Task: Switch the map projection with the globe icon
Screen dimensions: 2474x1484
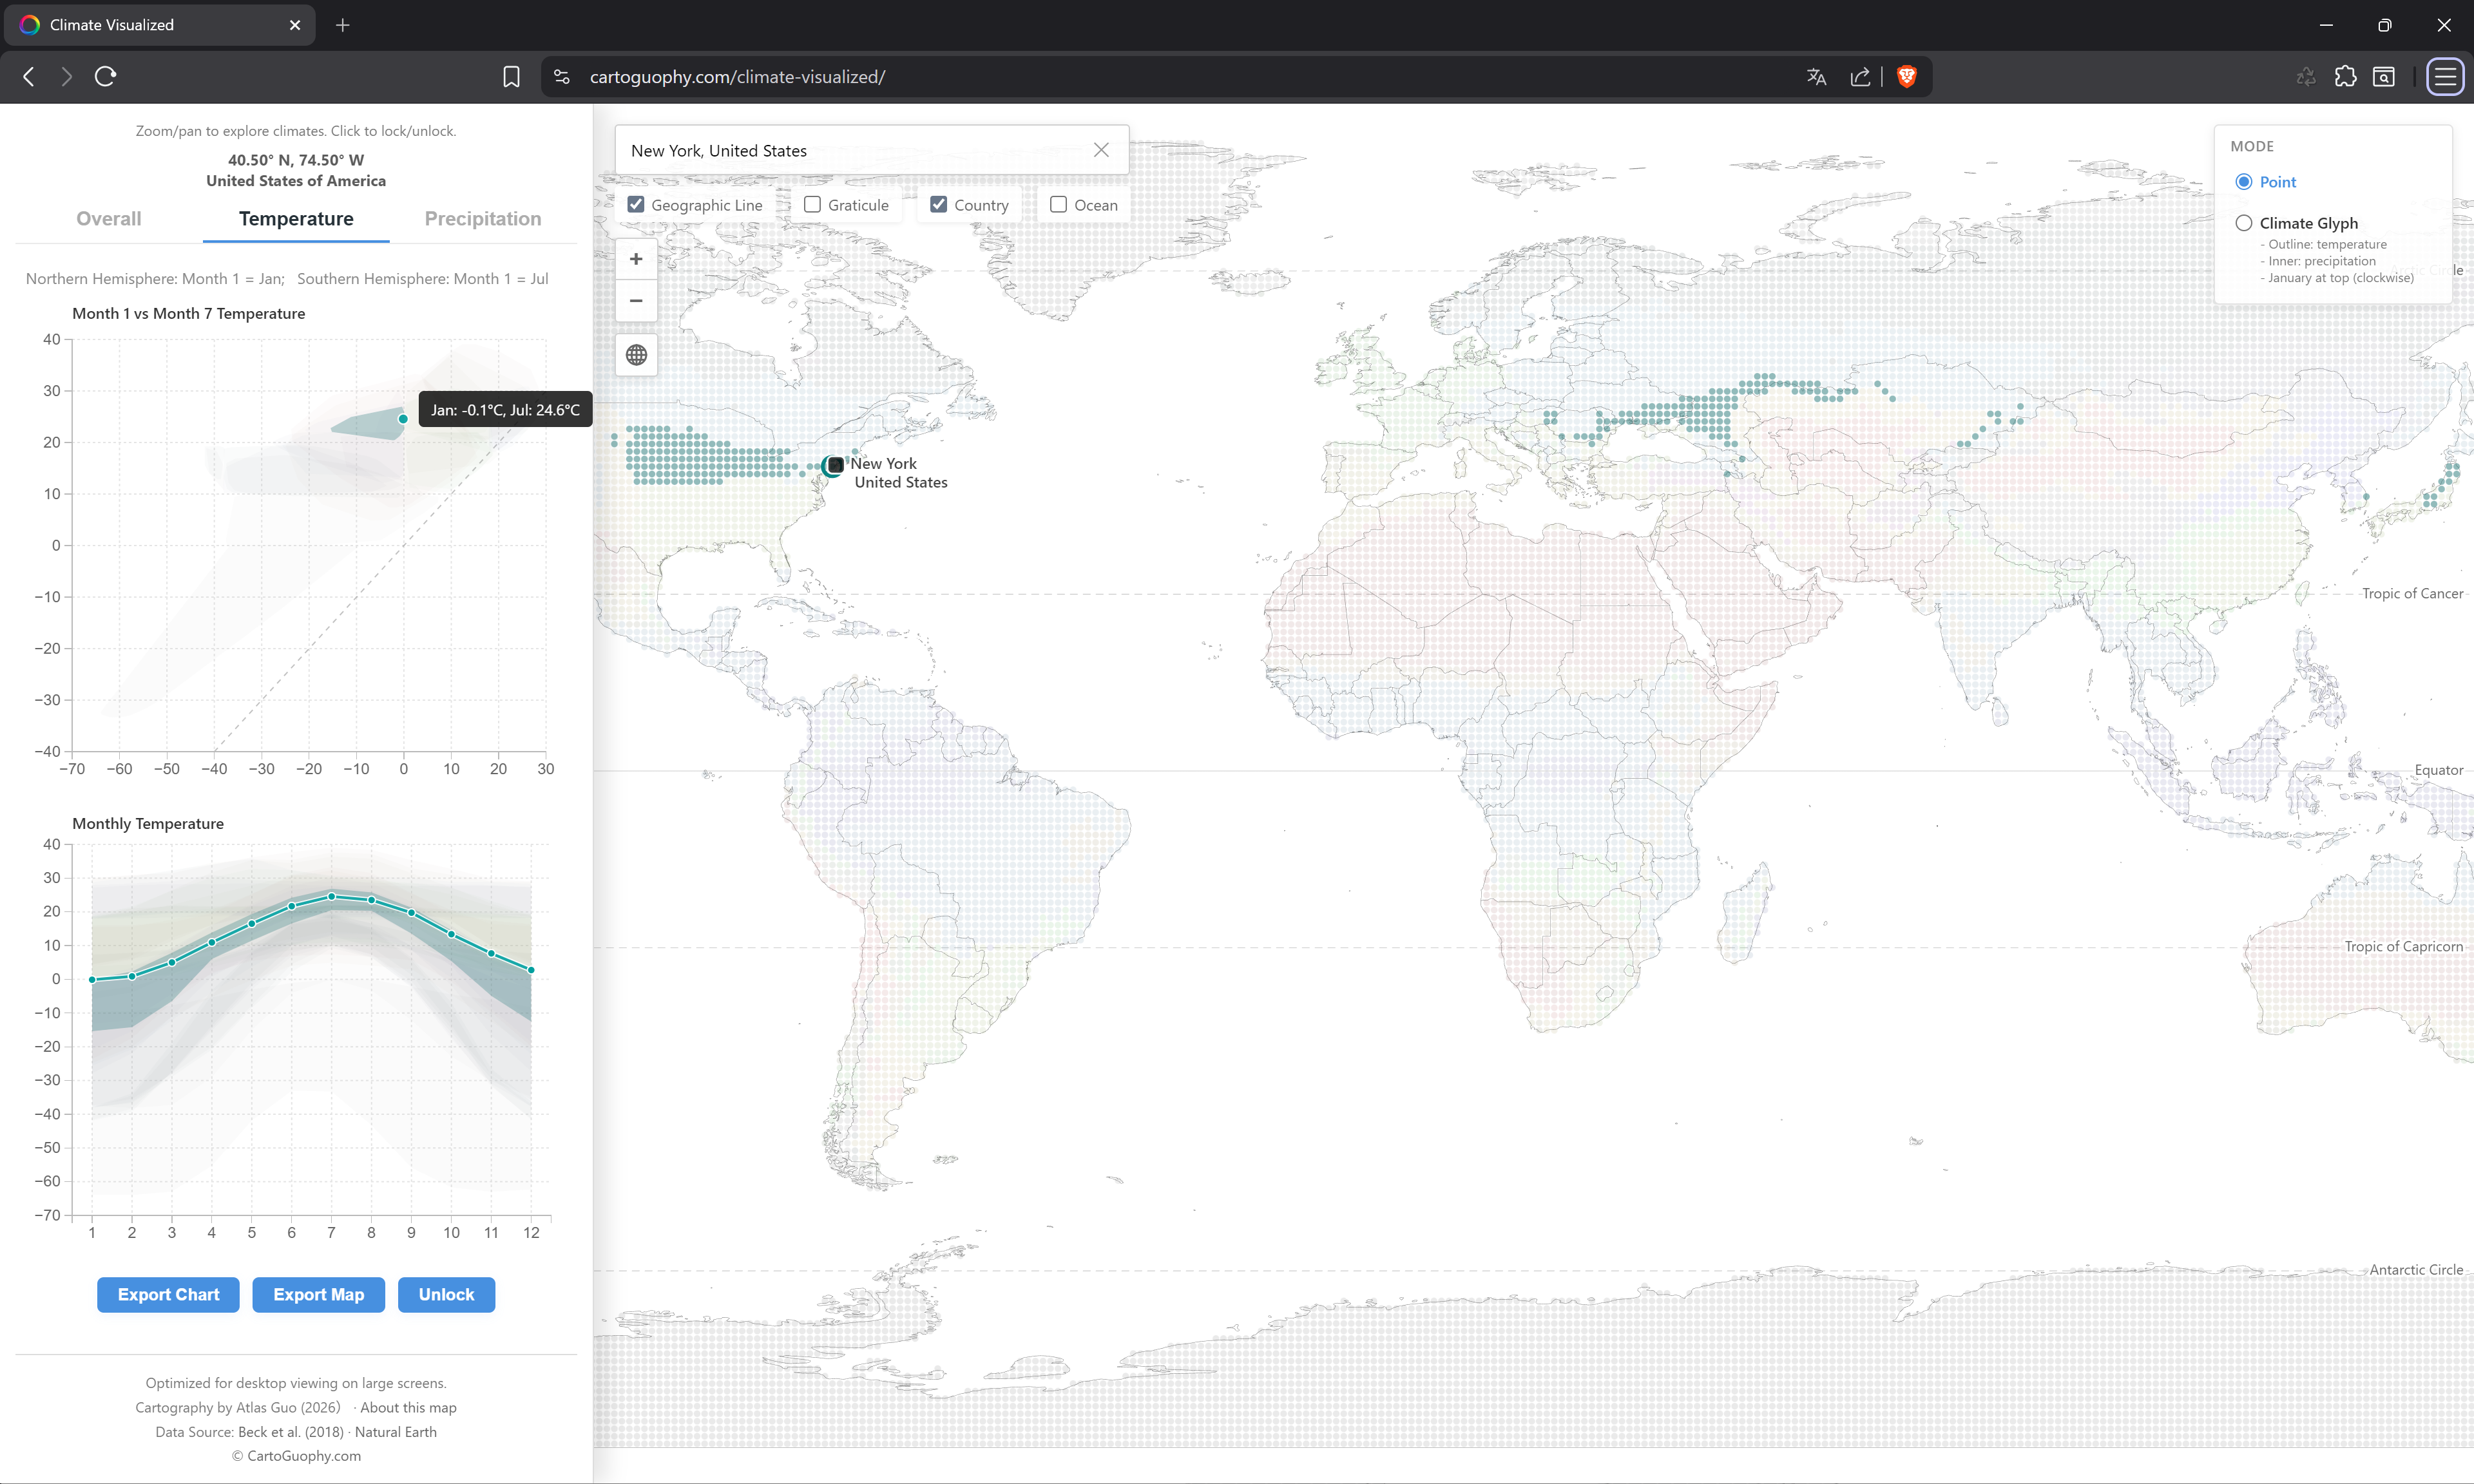Action: coord(636,355)
